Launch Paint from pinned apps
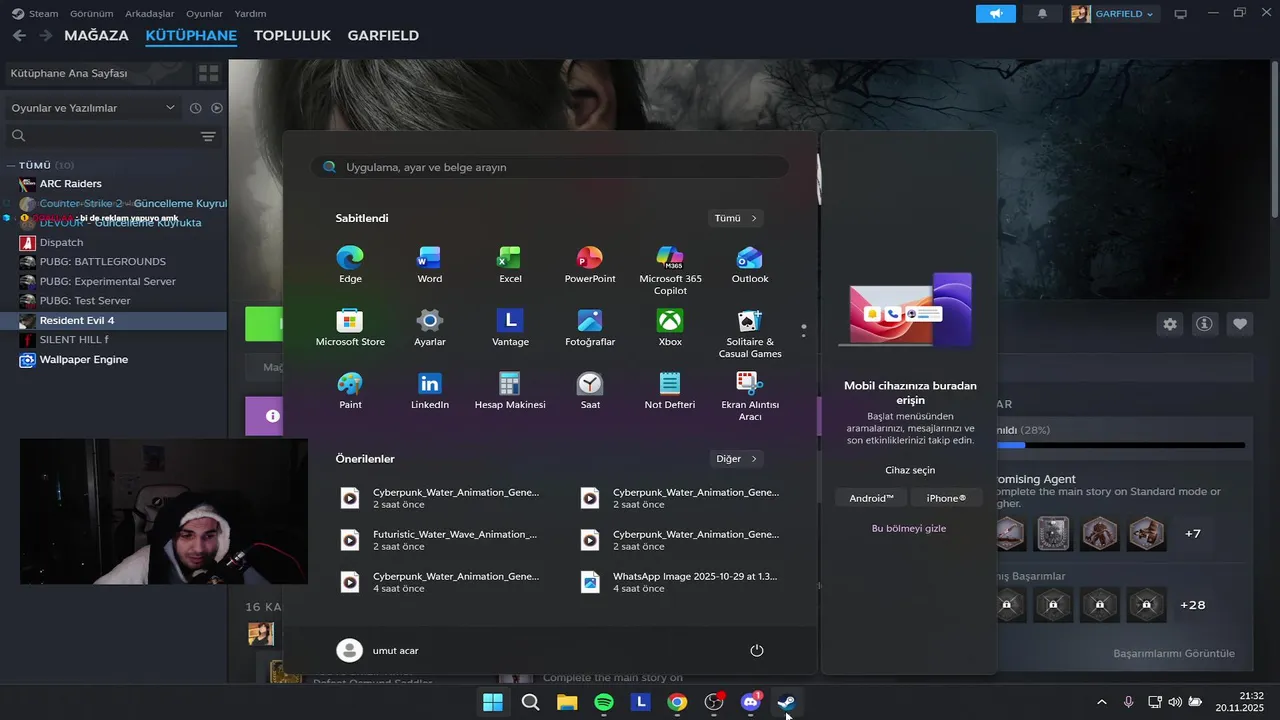 pyautogui.click(x=350, y=391)
